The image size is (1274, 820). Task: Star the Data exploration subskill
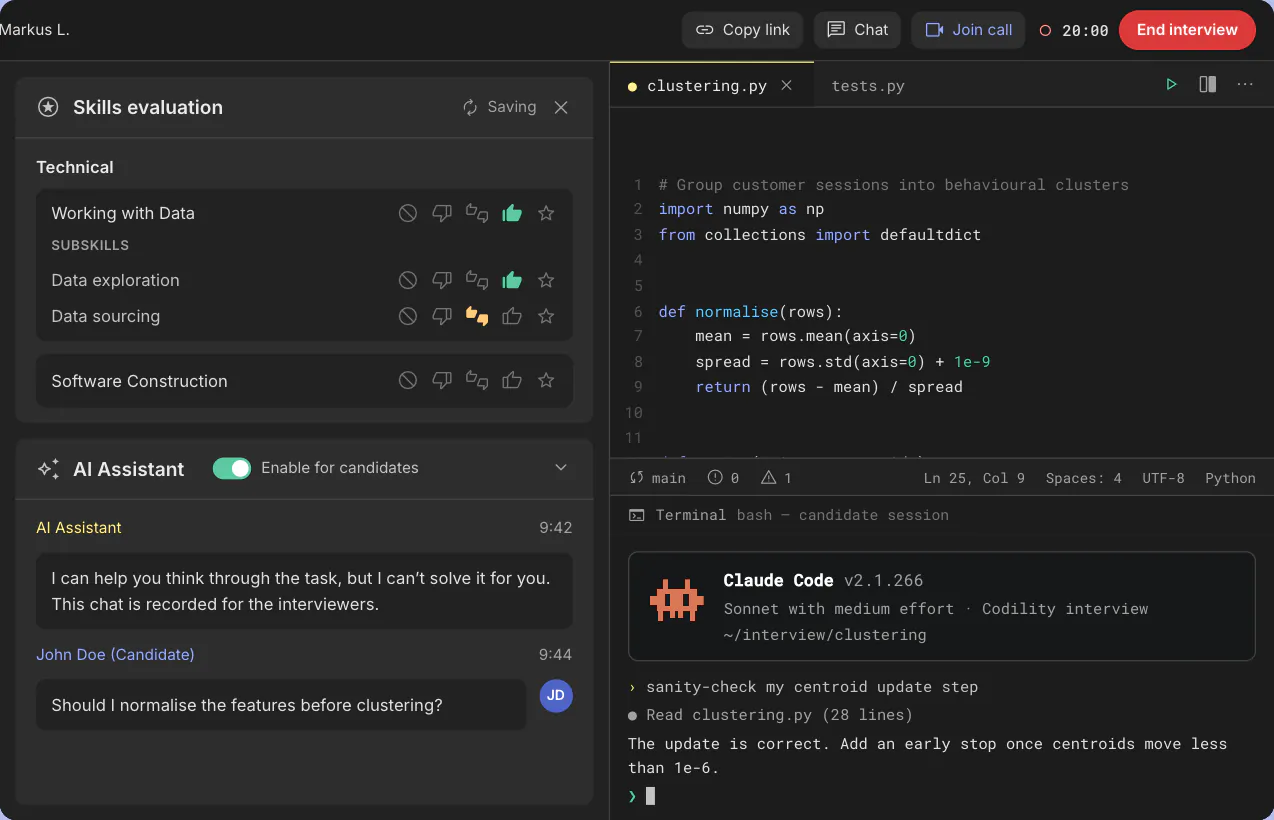coord(546,280)
